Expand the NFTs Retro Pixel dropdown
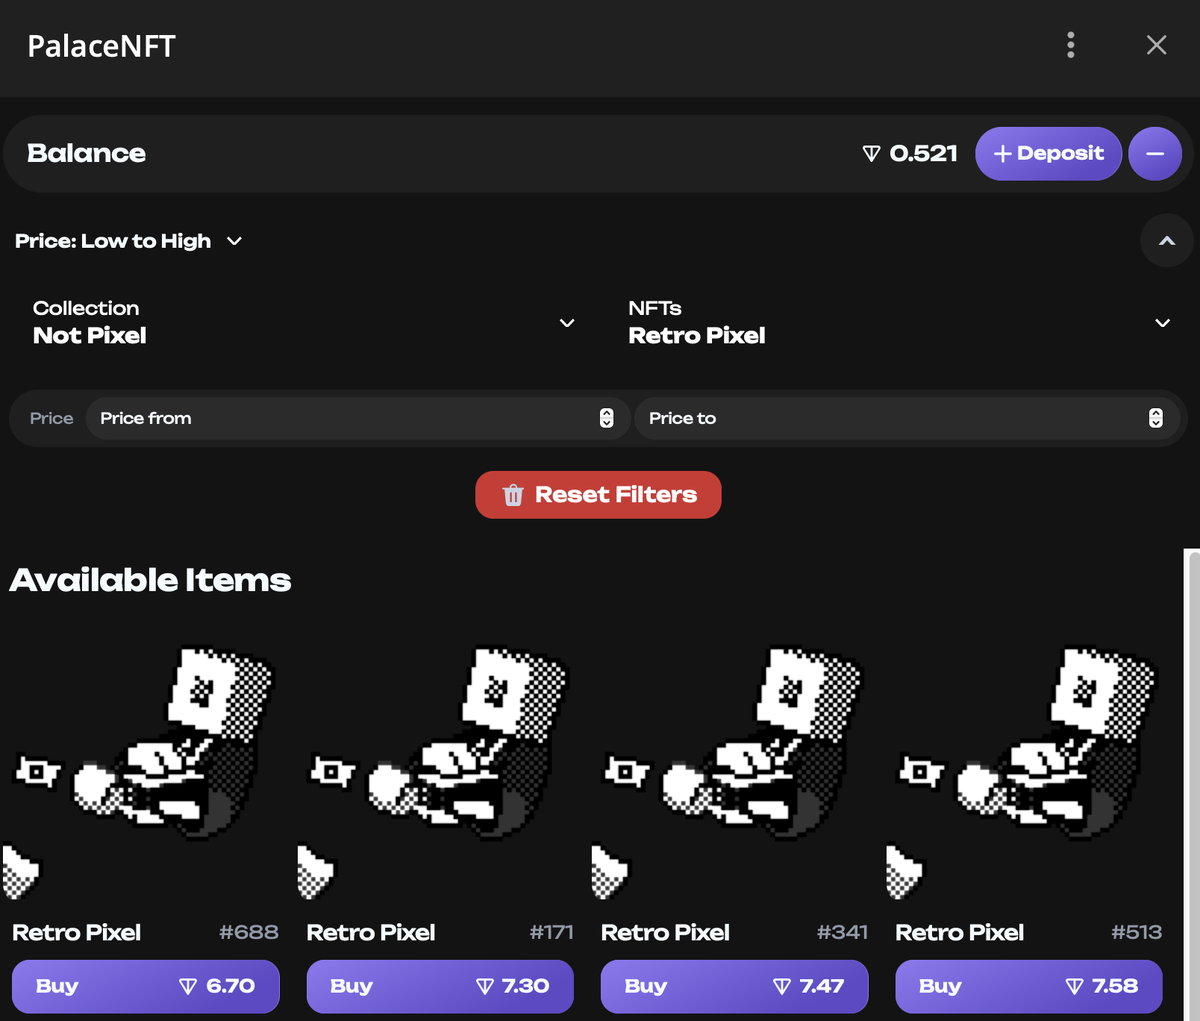The height and width of the screenshot is (1021, 1200). click(x=899, y=322)
